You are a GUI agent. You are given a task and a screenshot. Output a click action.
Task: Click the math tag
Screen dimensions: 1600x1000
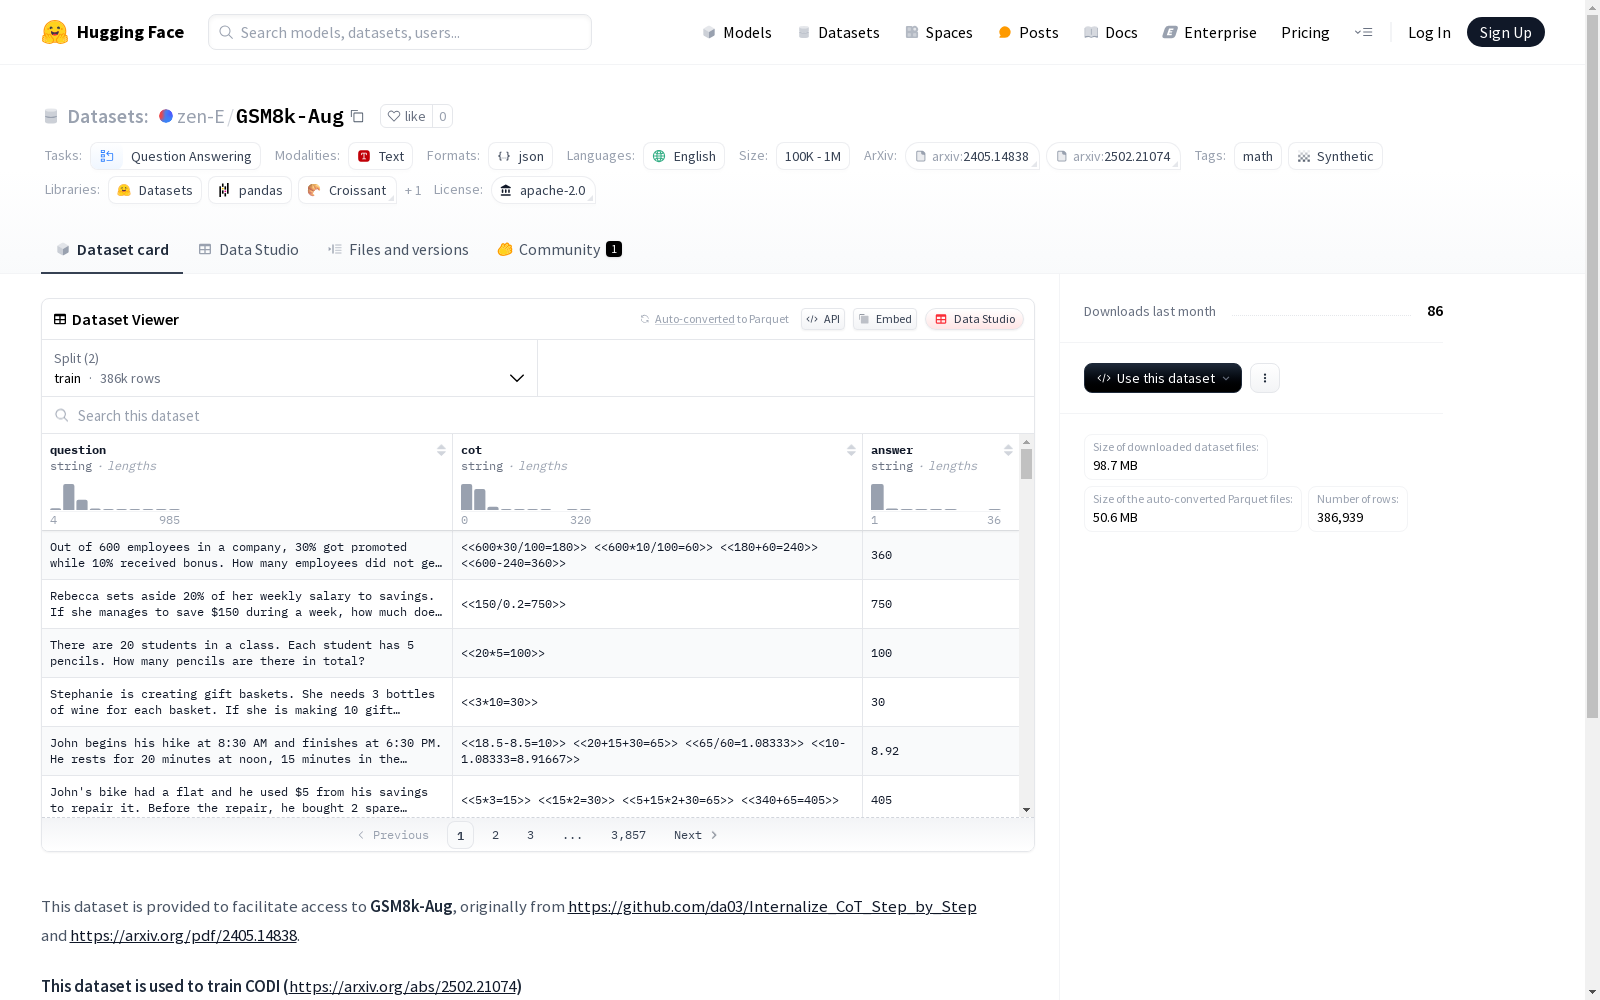[x=1257, y=156]
